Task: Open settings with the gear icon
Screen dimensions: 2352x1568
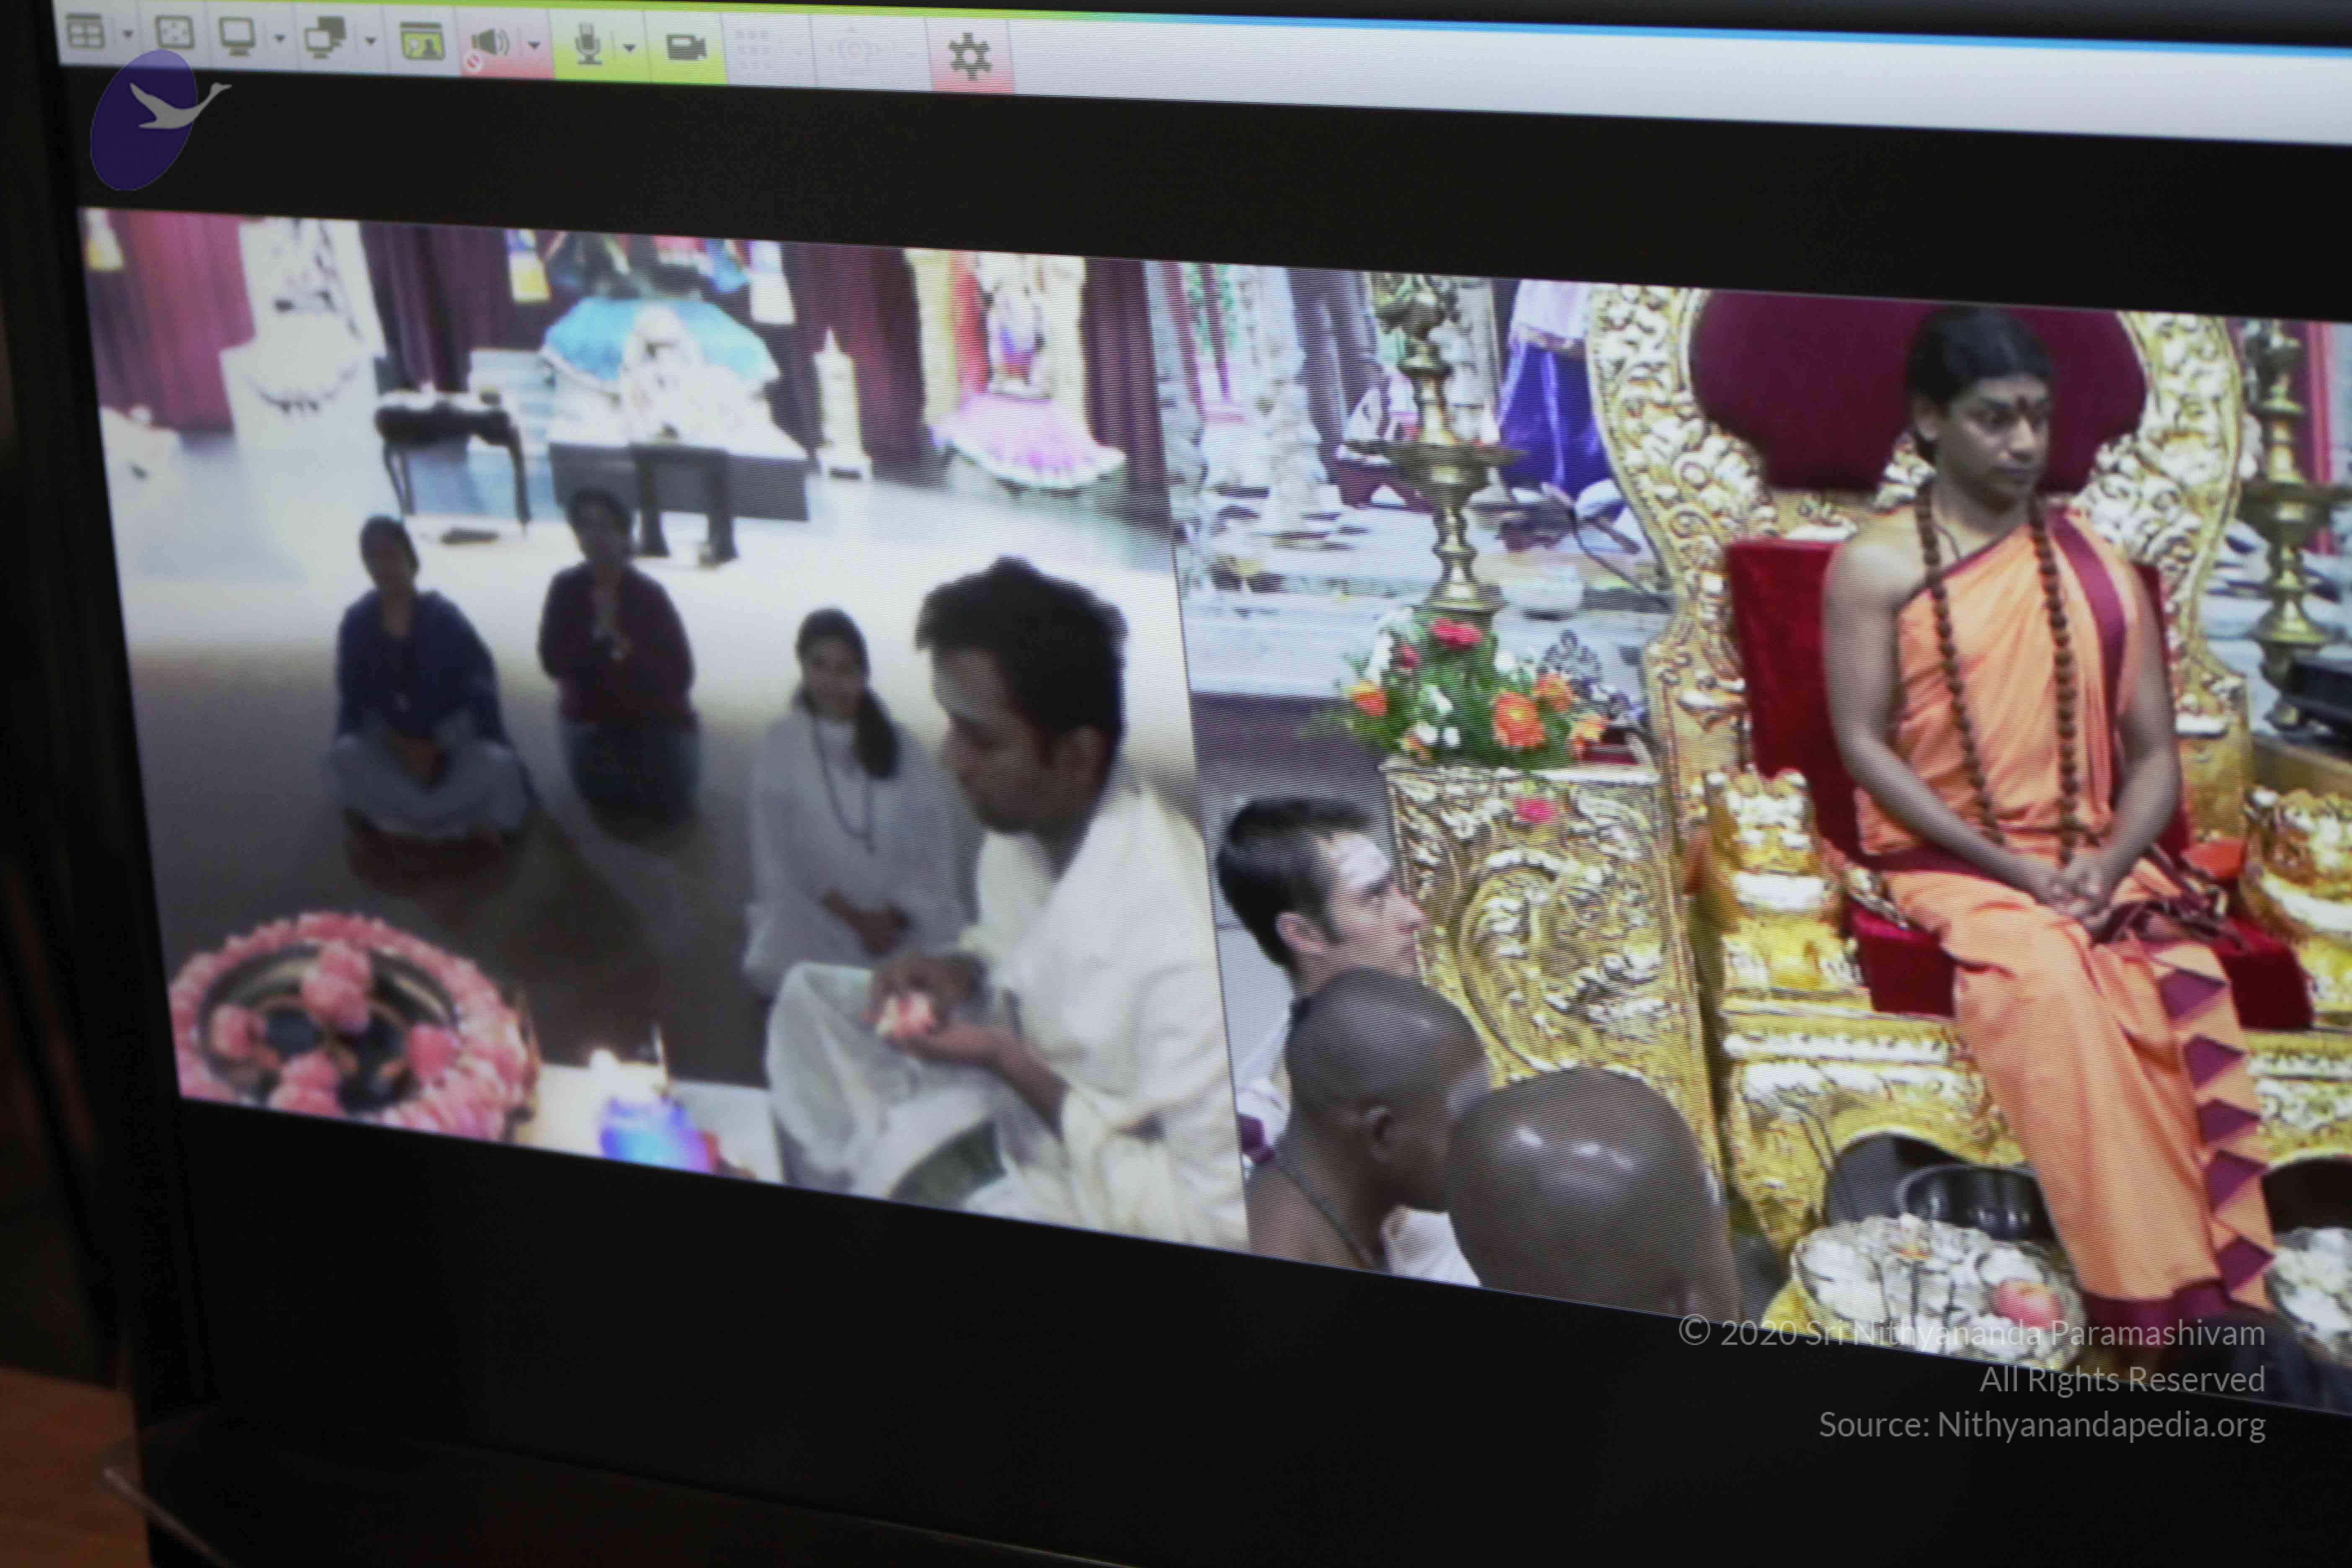Action: point(969,56)
